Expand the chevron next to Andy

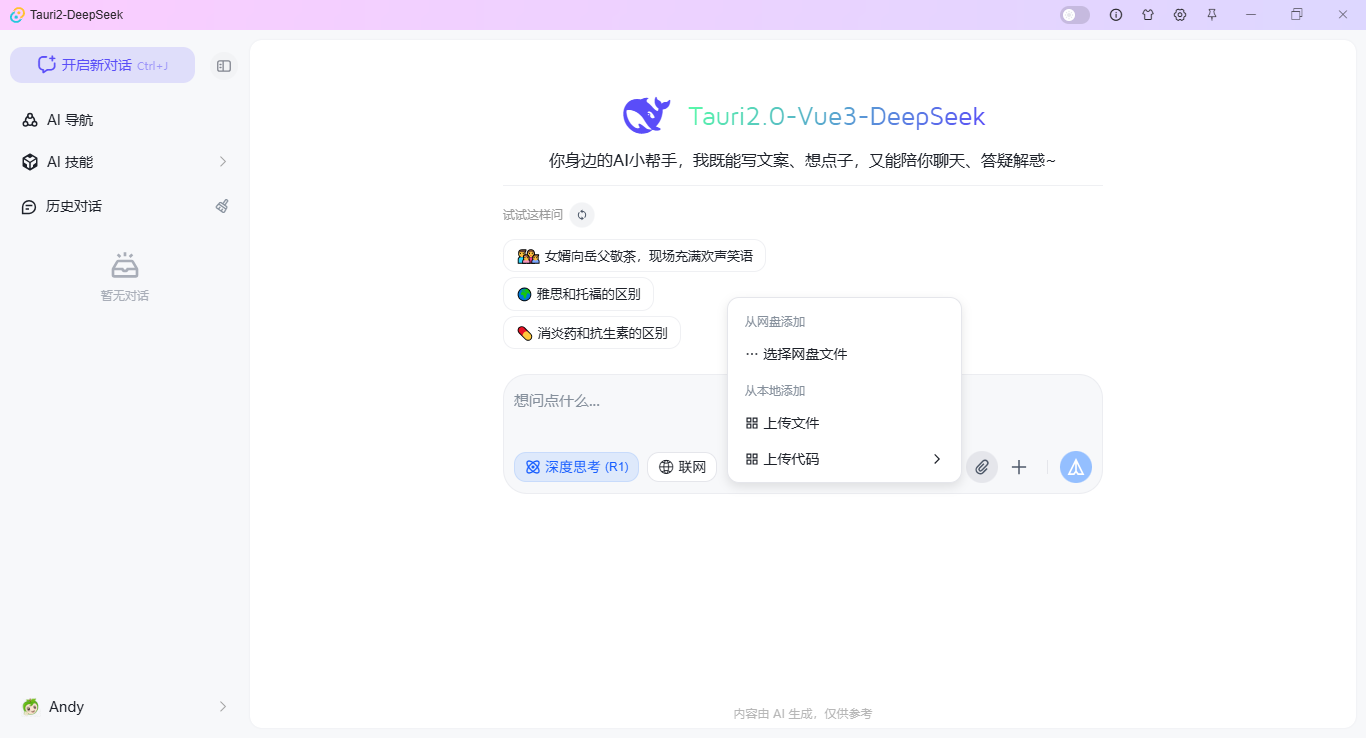click(223, 707)
